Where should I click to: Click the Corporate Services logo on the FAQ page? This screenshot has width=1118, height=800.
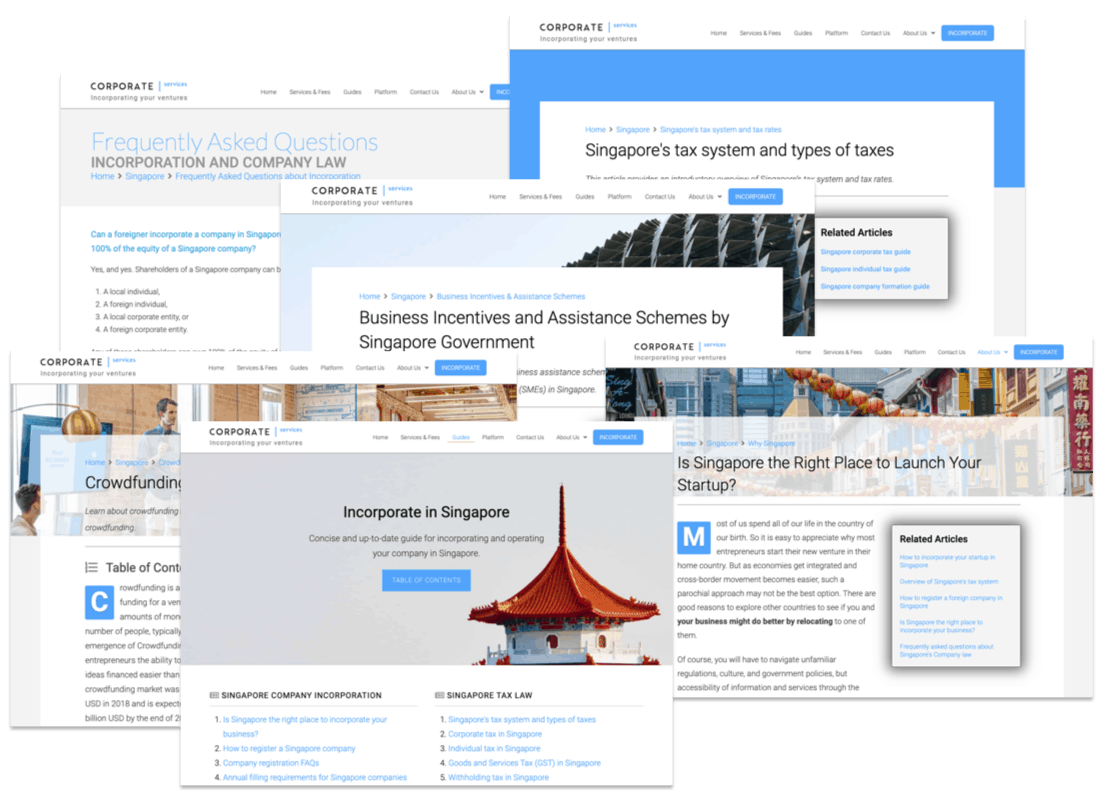138,91
